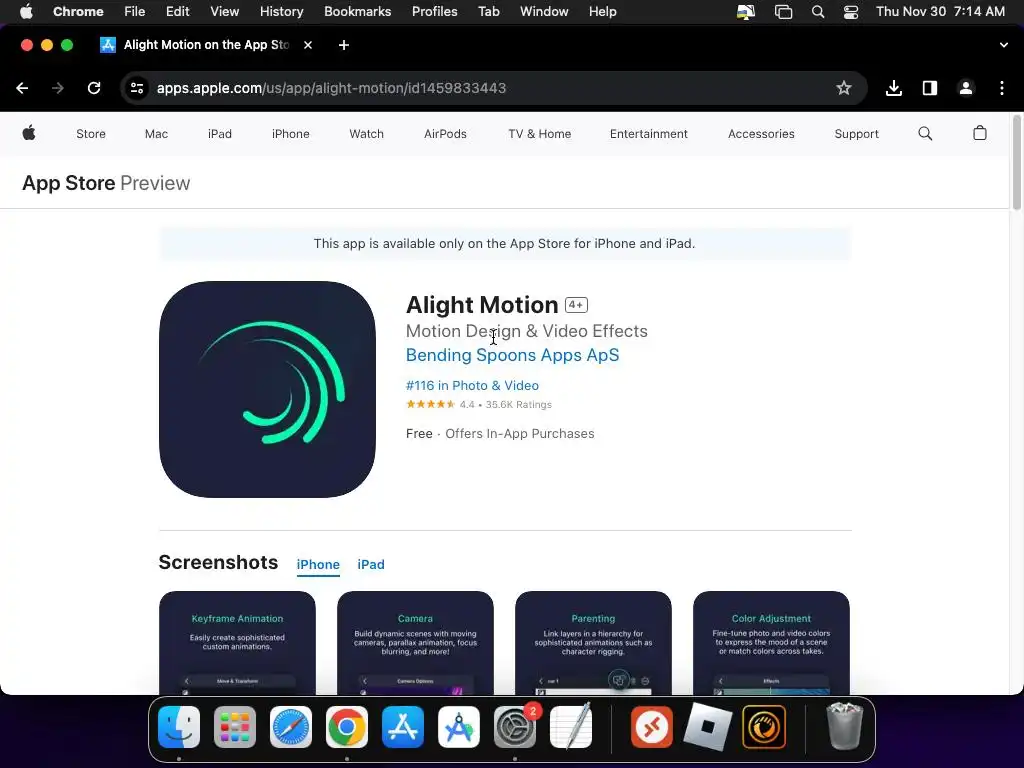Open Chrome profile avatar icon
This screenshot has height=768, width=1024.
pyautogui.click(x=966, y=88)
